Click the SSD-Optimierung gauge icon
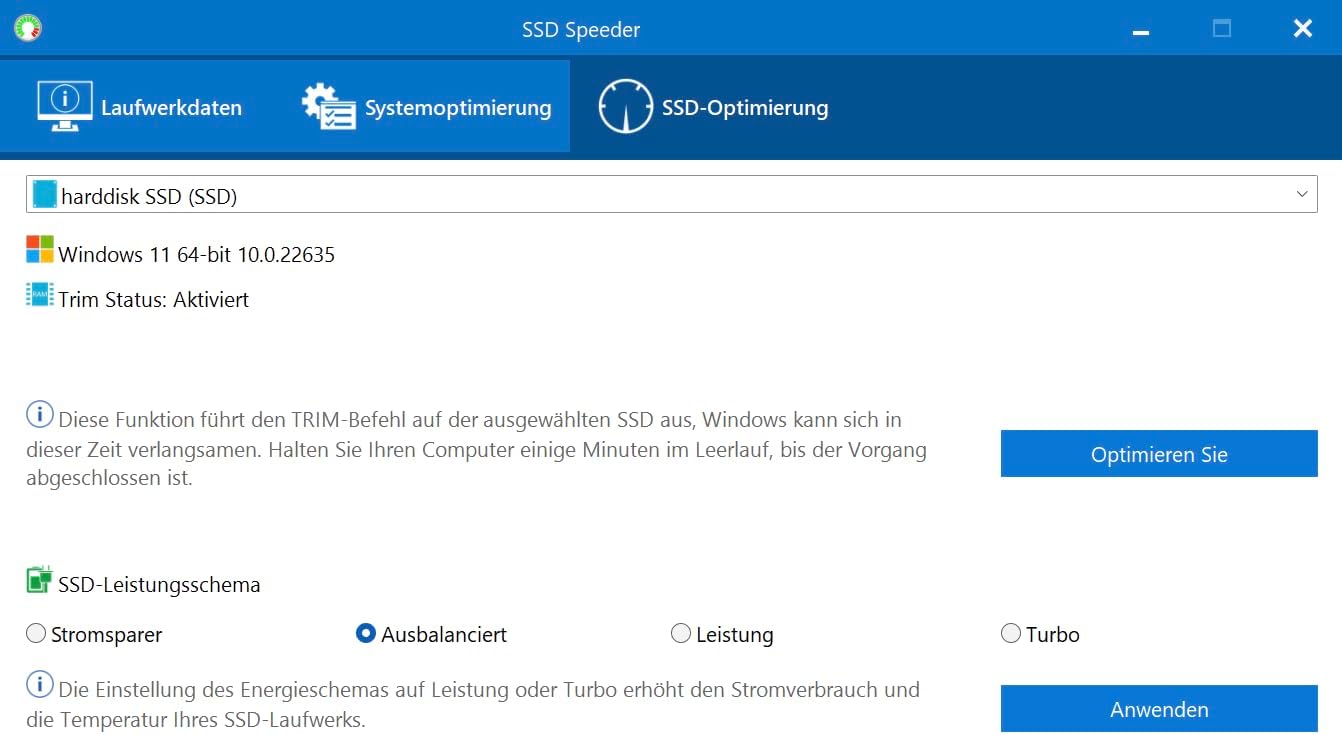This screenshot has height=735, width=1342. coord(626,106)
